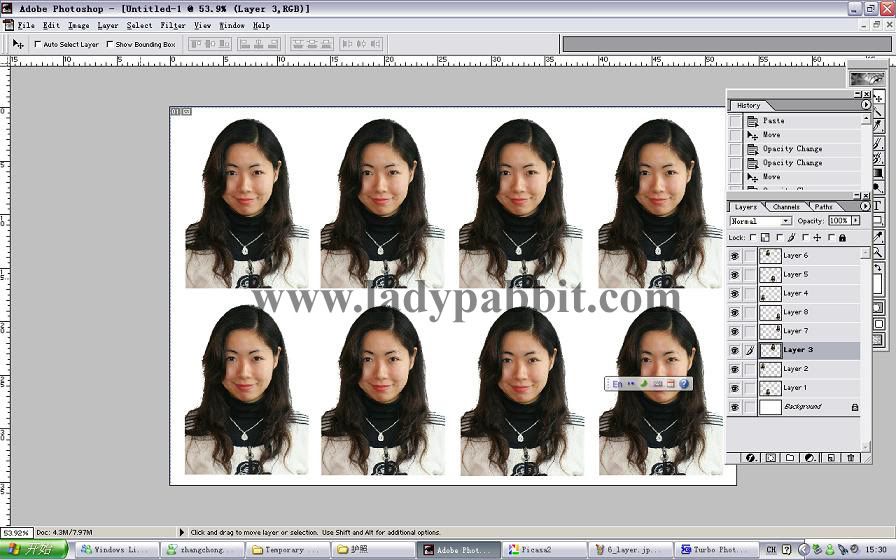896x560 pixels.
Task: Switch to the Channels tab
Action: [786, 207]
